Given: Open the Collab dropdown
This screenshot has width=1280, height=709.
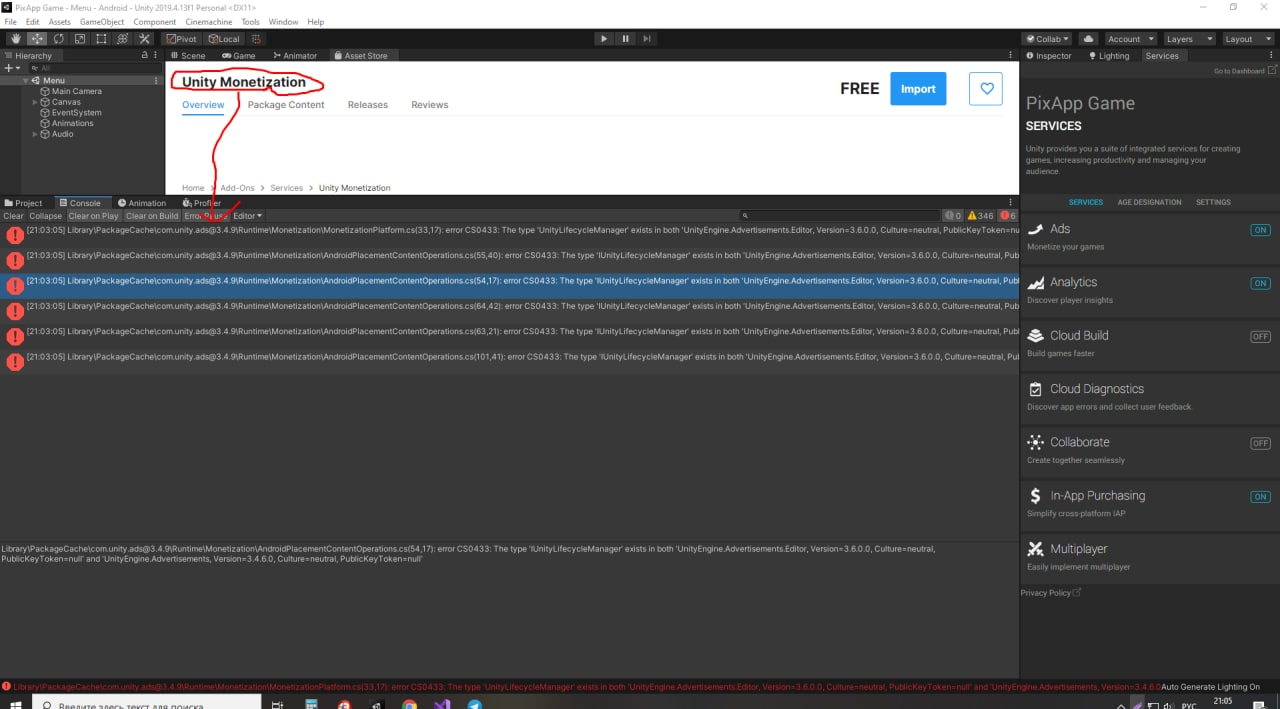Looking at the screenshot, I should click(x=1047, y=39).
